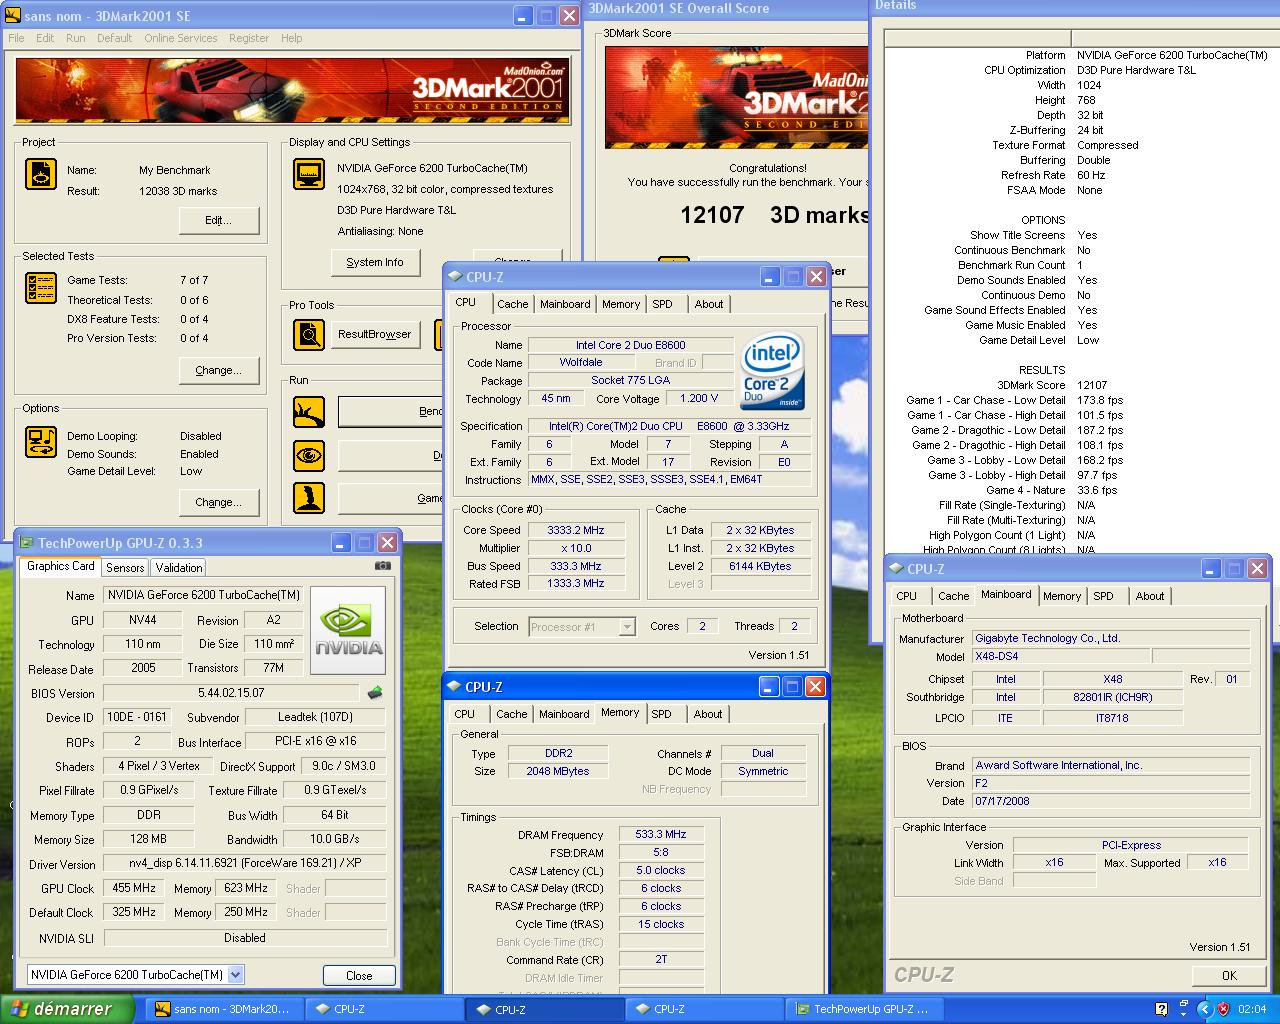
Task: Click the System Info button
Action: (x=375, y=262)
